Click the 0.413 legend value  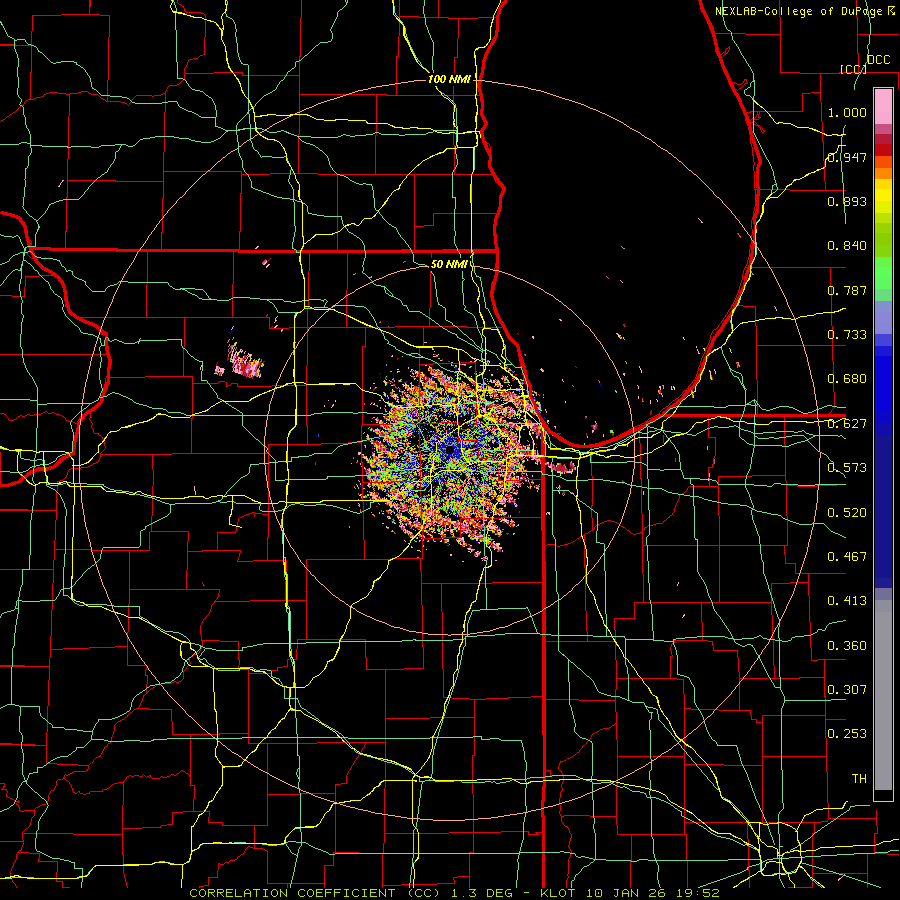tap(847, 601)
